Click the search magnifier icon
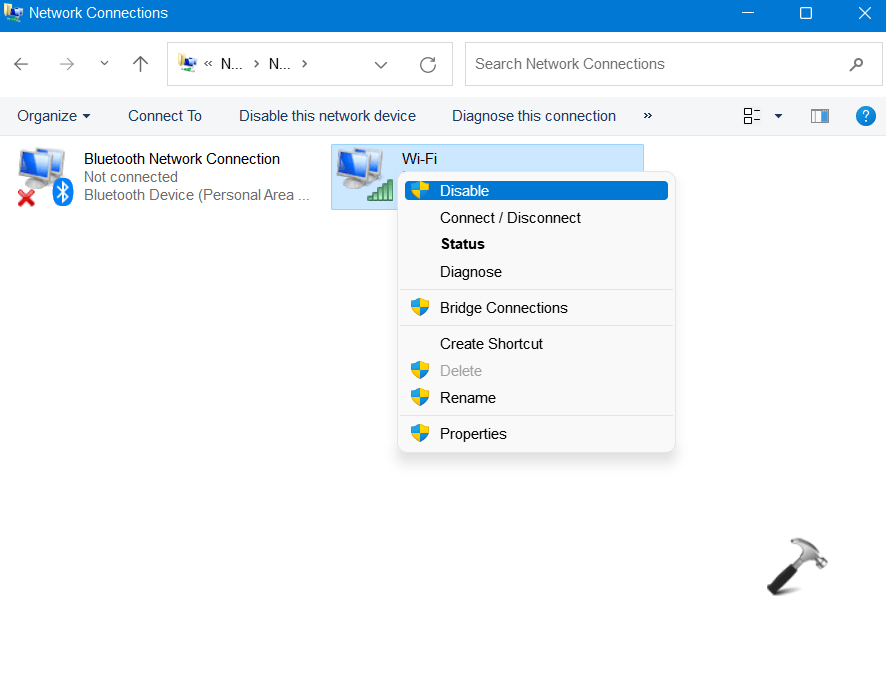The height and width of the screenshot is (696, 886). pyautogui.click(x=856, y=64)
